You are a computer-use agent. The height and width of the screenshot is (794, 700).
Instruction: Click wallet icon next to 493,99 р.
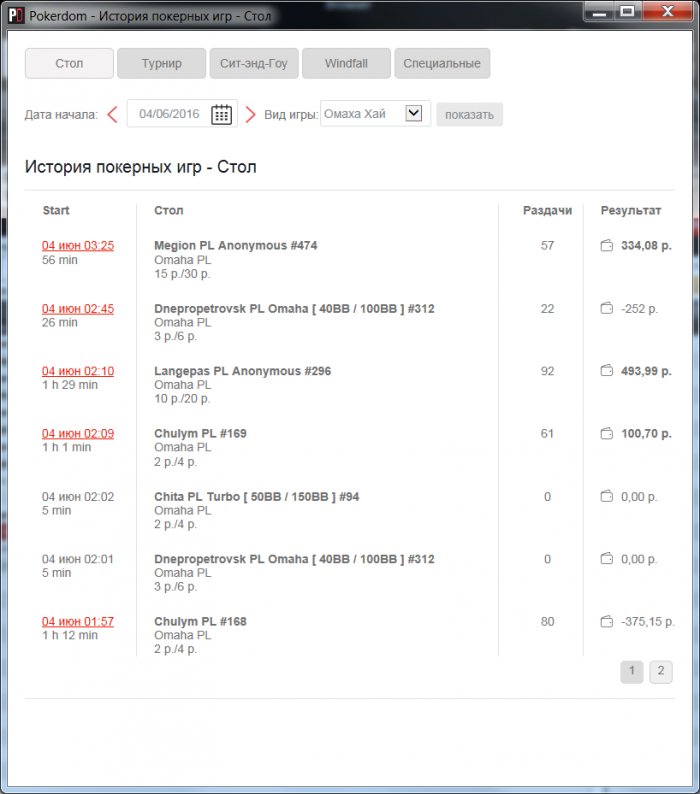[606, 371]
